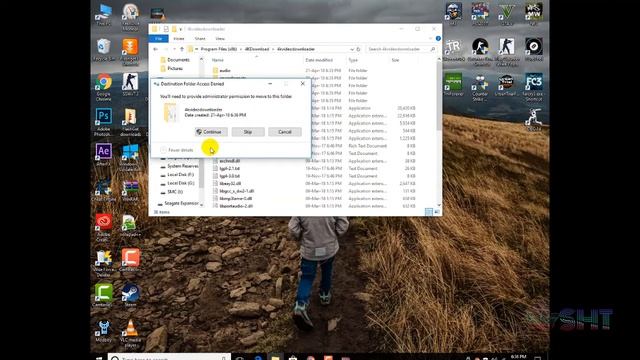Launch the Far Cry 3 desktop shortcut

tap(533, 86)
